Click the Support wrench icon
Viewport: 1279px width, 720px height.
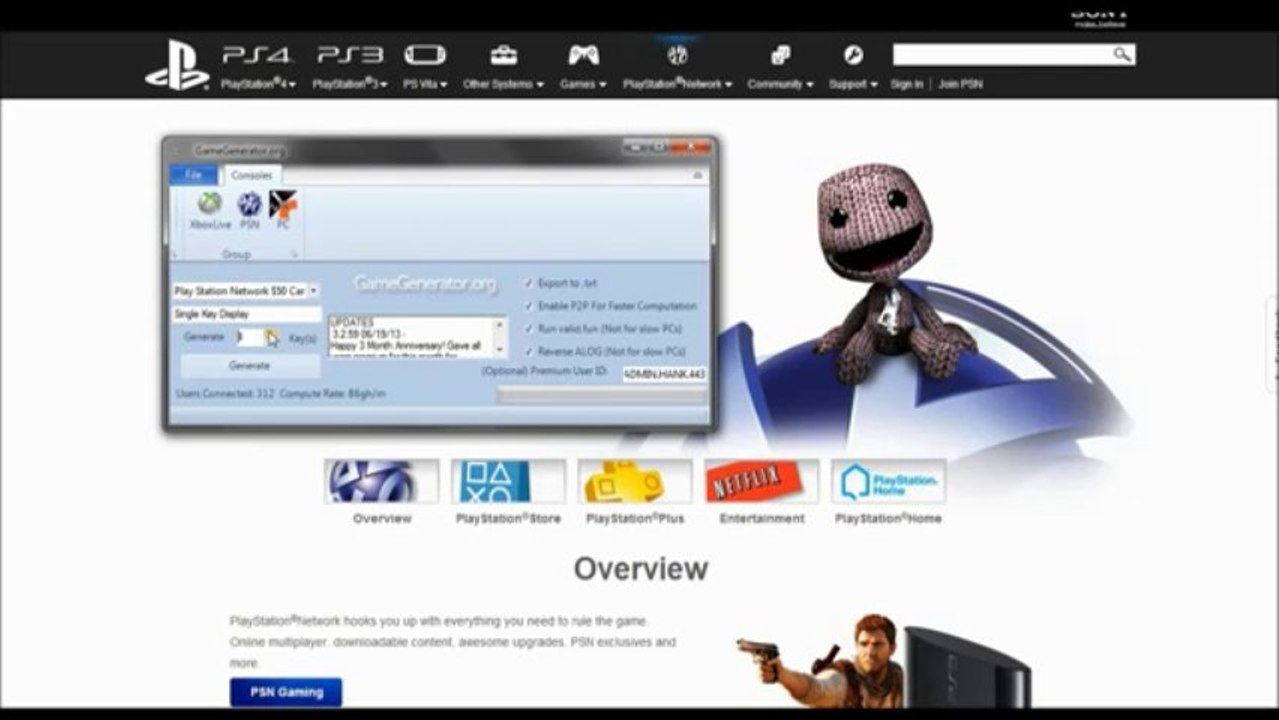click(x=853, y=55)
